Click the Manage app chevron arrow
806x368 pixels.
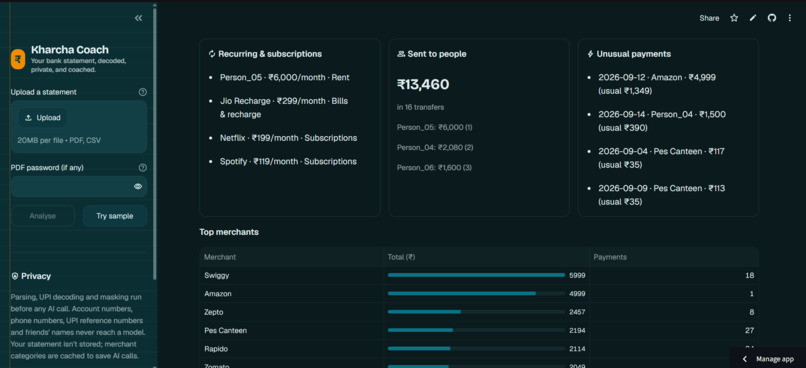(745, 359)
